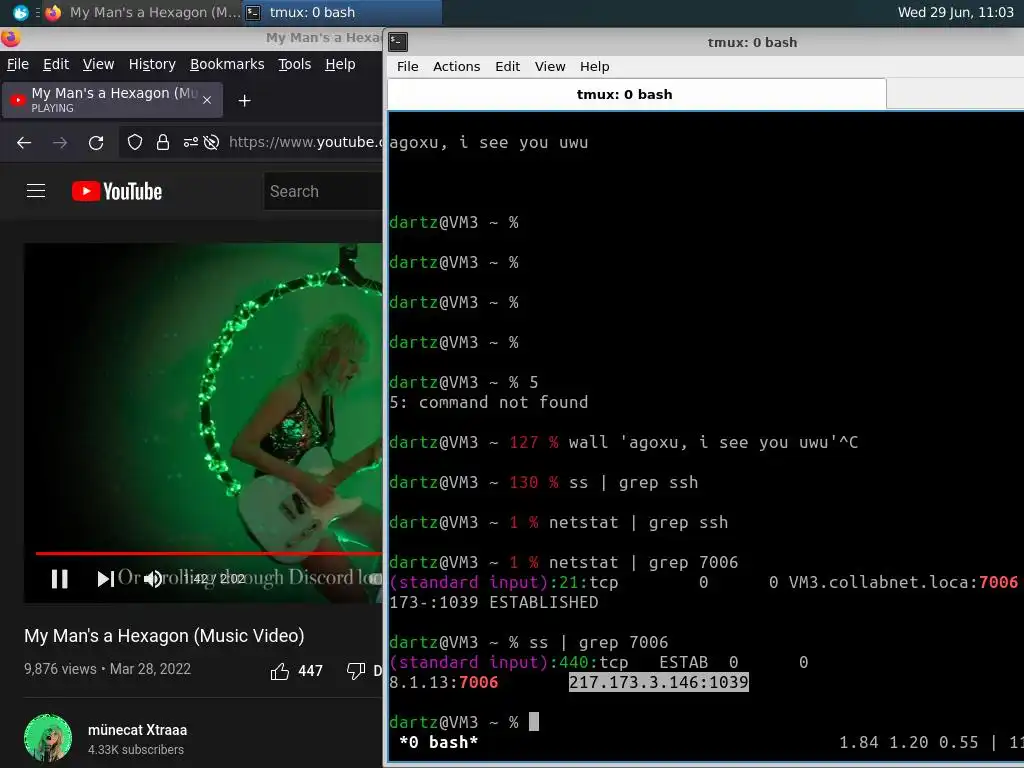Select the My Man's a Hexagon browser tab
The width and height of the screenshot is (1024, 768).
tap(112, 100)
